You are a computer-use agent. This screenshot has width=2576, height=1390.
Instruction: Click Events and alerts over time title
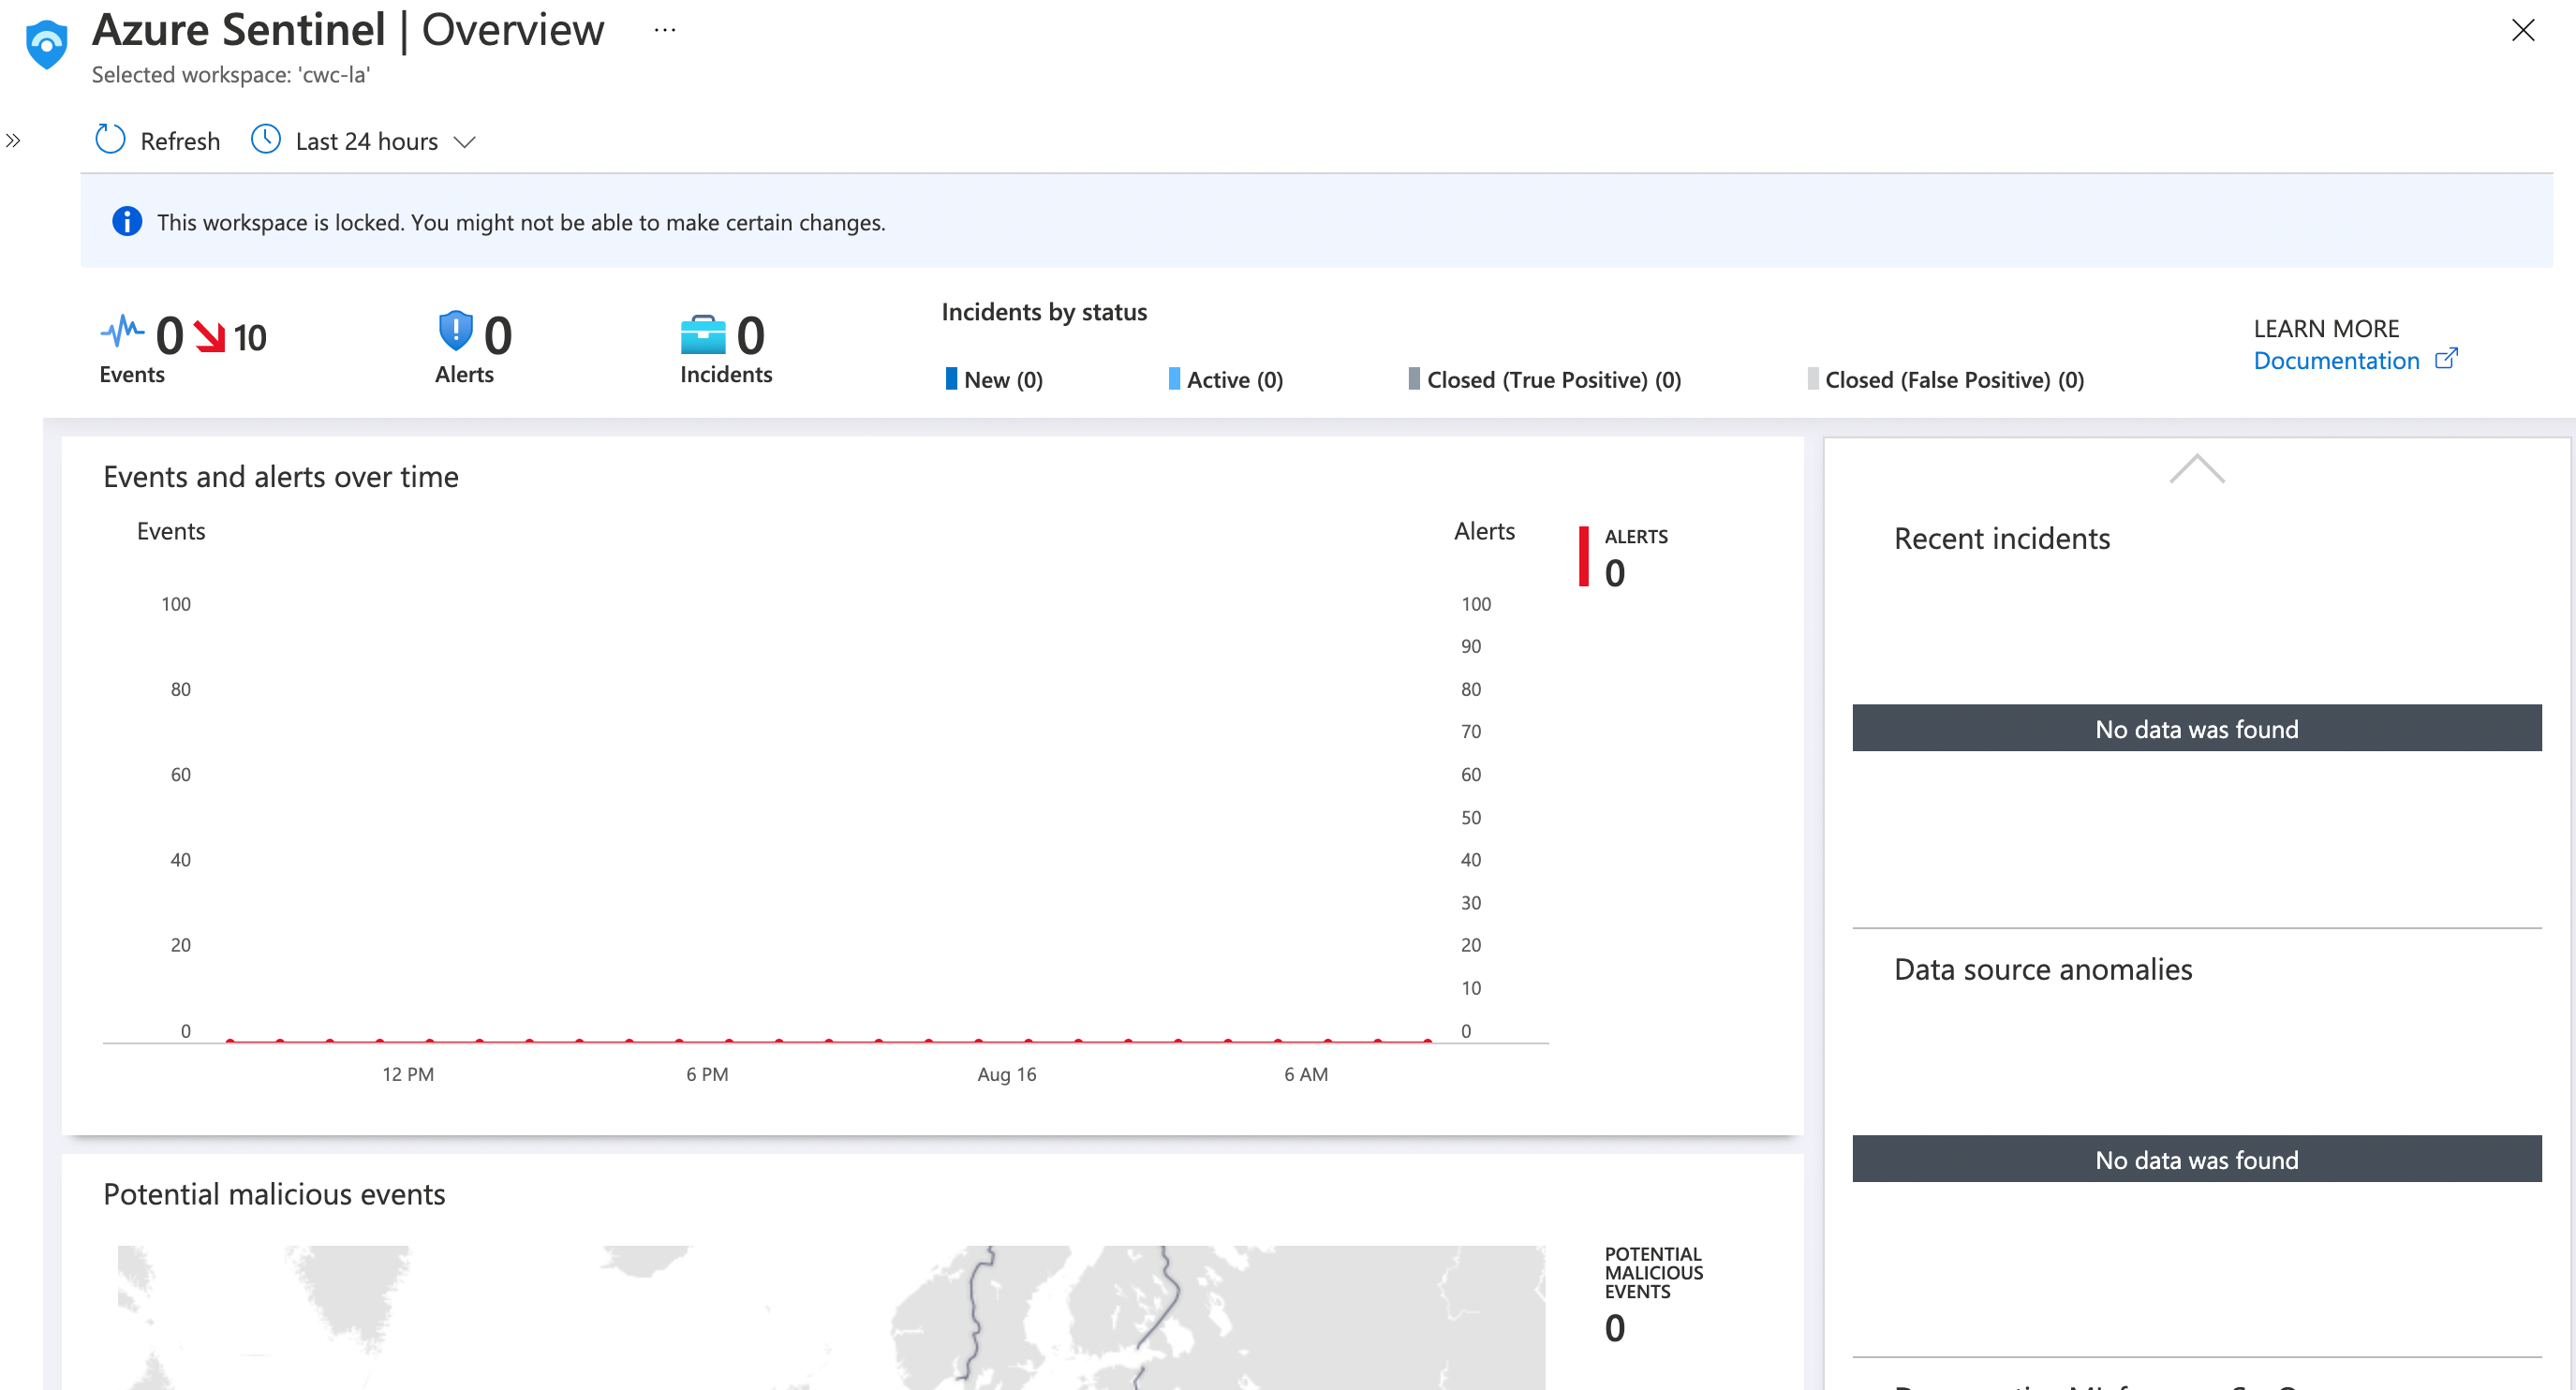pos(281,476)
